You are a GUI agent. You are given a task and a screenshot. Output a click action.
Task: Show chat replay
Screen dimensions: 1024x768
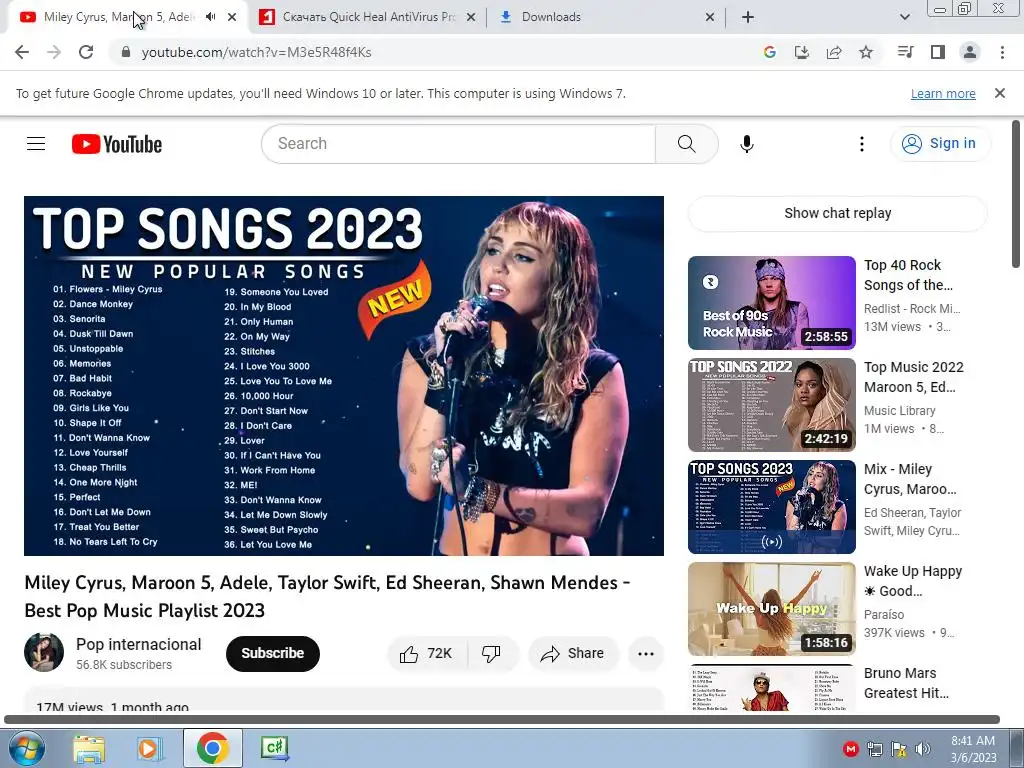coord(837,214)
